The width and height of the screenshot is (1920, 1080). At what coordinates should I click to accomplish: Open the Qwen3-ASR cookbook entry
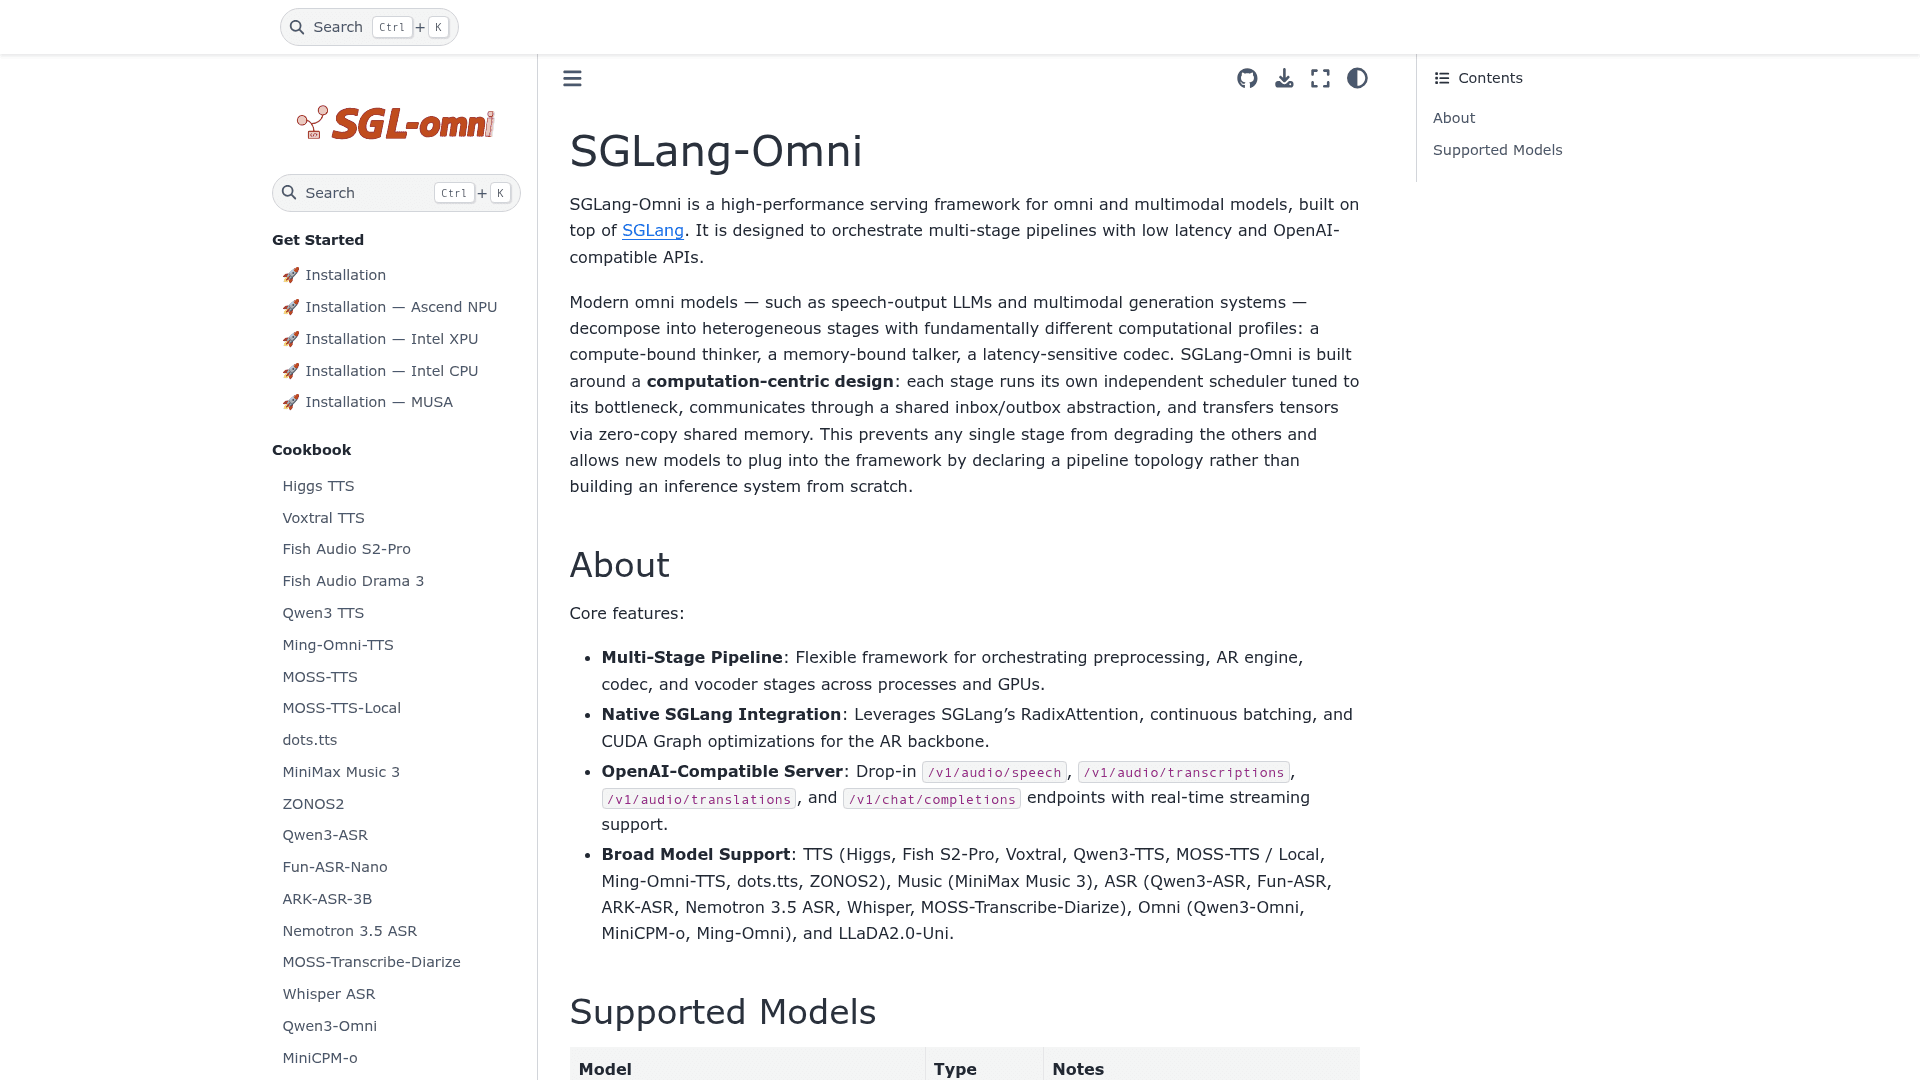click(325, 835)
